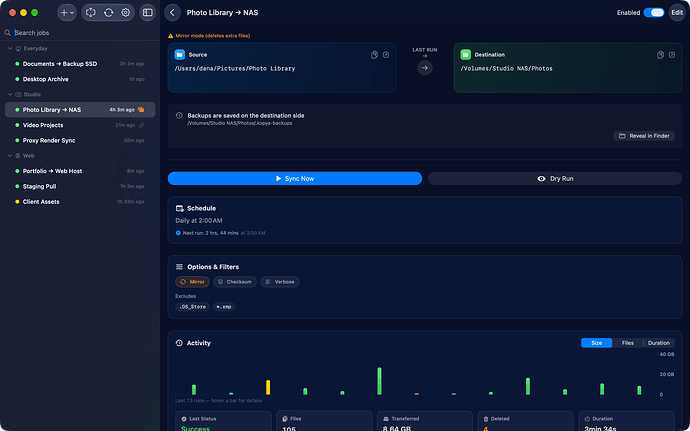Select the Desktop Archive job
This screenshot has height=431, width=690.
click(x=80, y=79)
